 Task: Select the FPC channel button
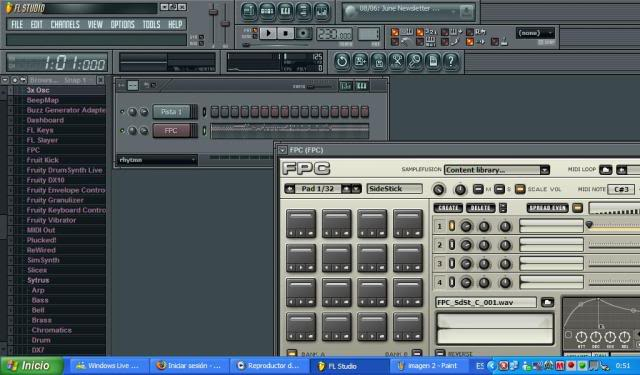click(x=171, y=131)
